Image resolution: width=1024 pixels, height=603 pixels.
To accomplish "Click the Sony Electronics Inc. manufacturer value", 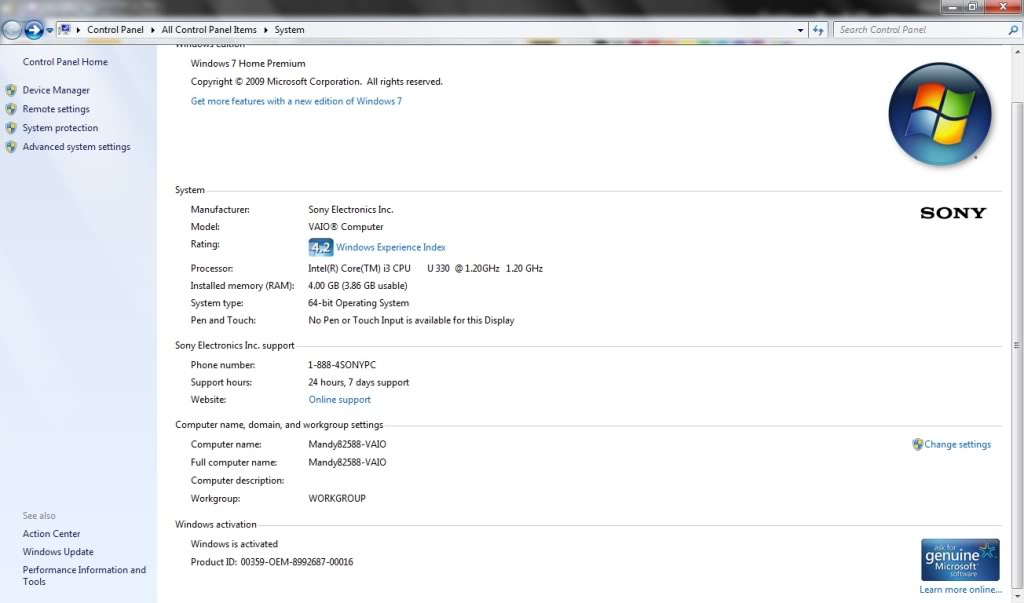I will point(351,210).
